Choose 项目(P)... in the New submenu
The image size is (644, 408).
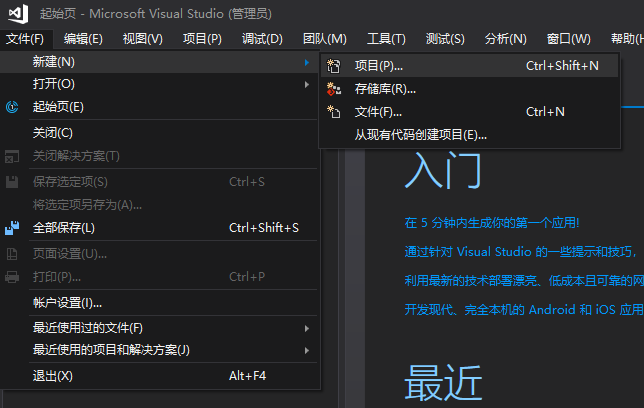coord(469,66)
